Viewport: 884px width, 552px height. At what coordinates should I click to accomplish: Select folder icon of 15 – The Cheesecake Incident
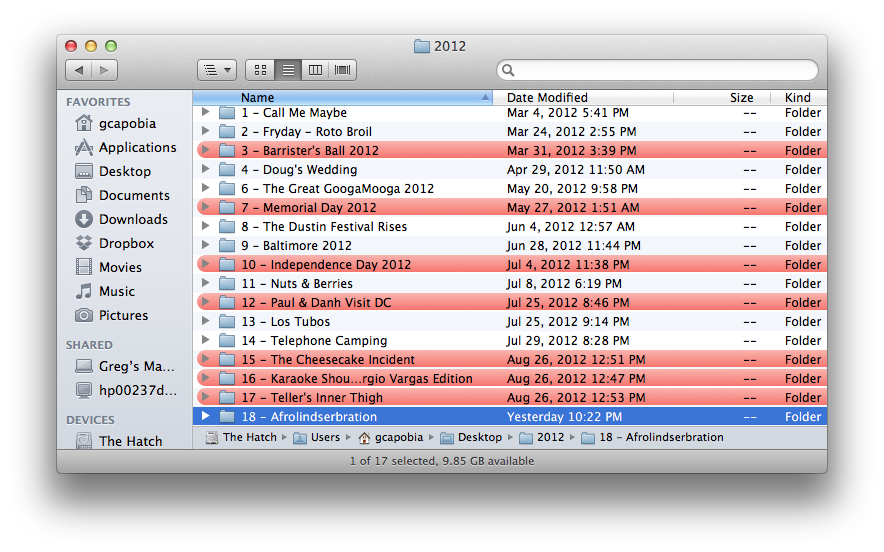227,359
